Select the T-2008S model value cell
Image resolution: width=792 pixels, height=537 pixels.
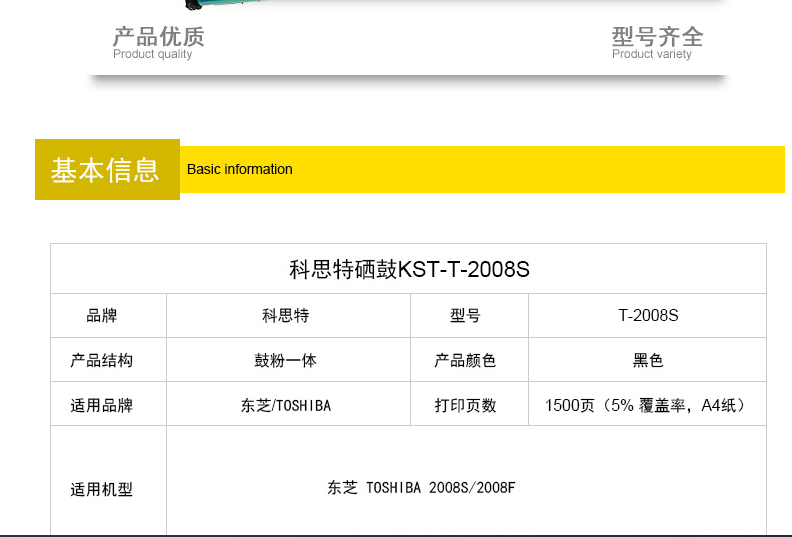tap(648, 316)
